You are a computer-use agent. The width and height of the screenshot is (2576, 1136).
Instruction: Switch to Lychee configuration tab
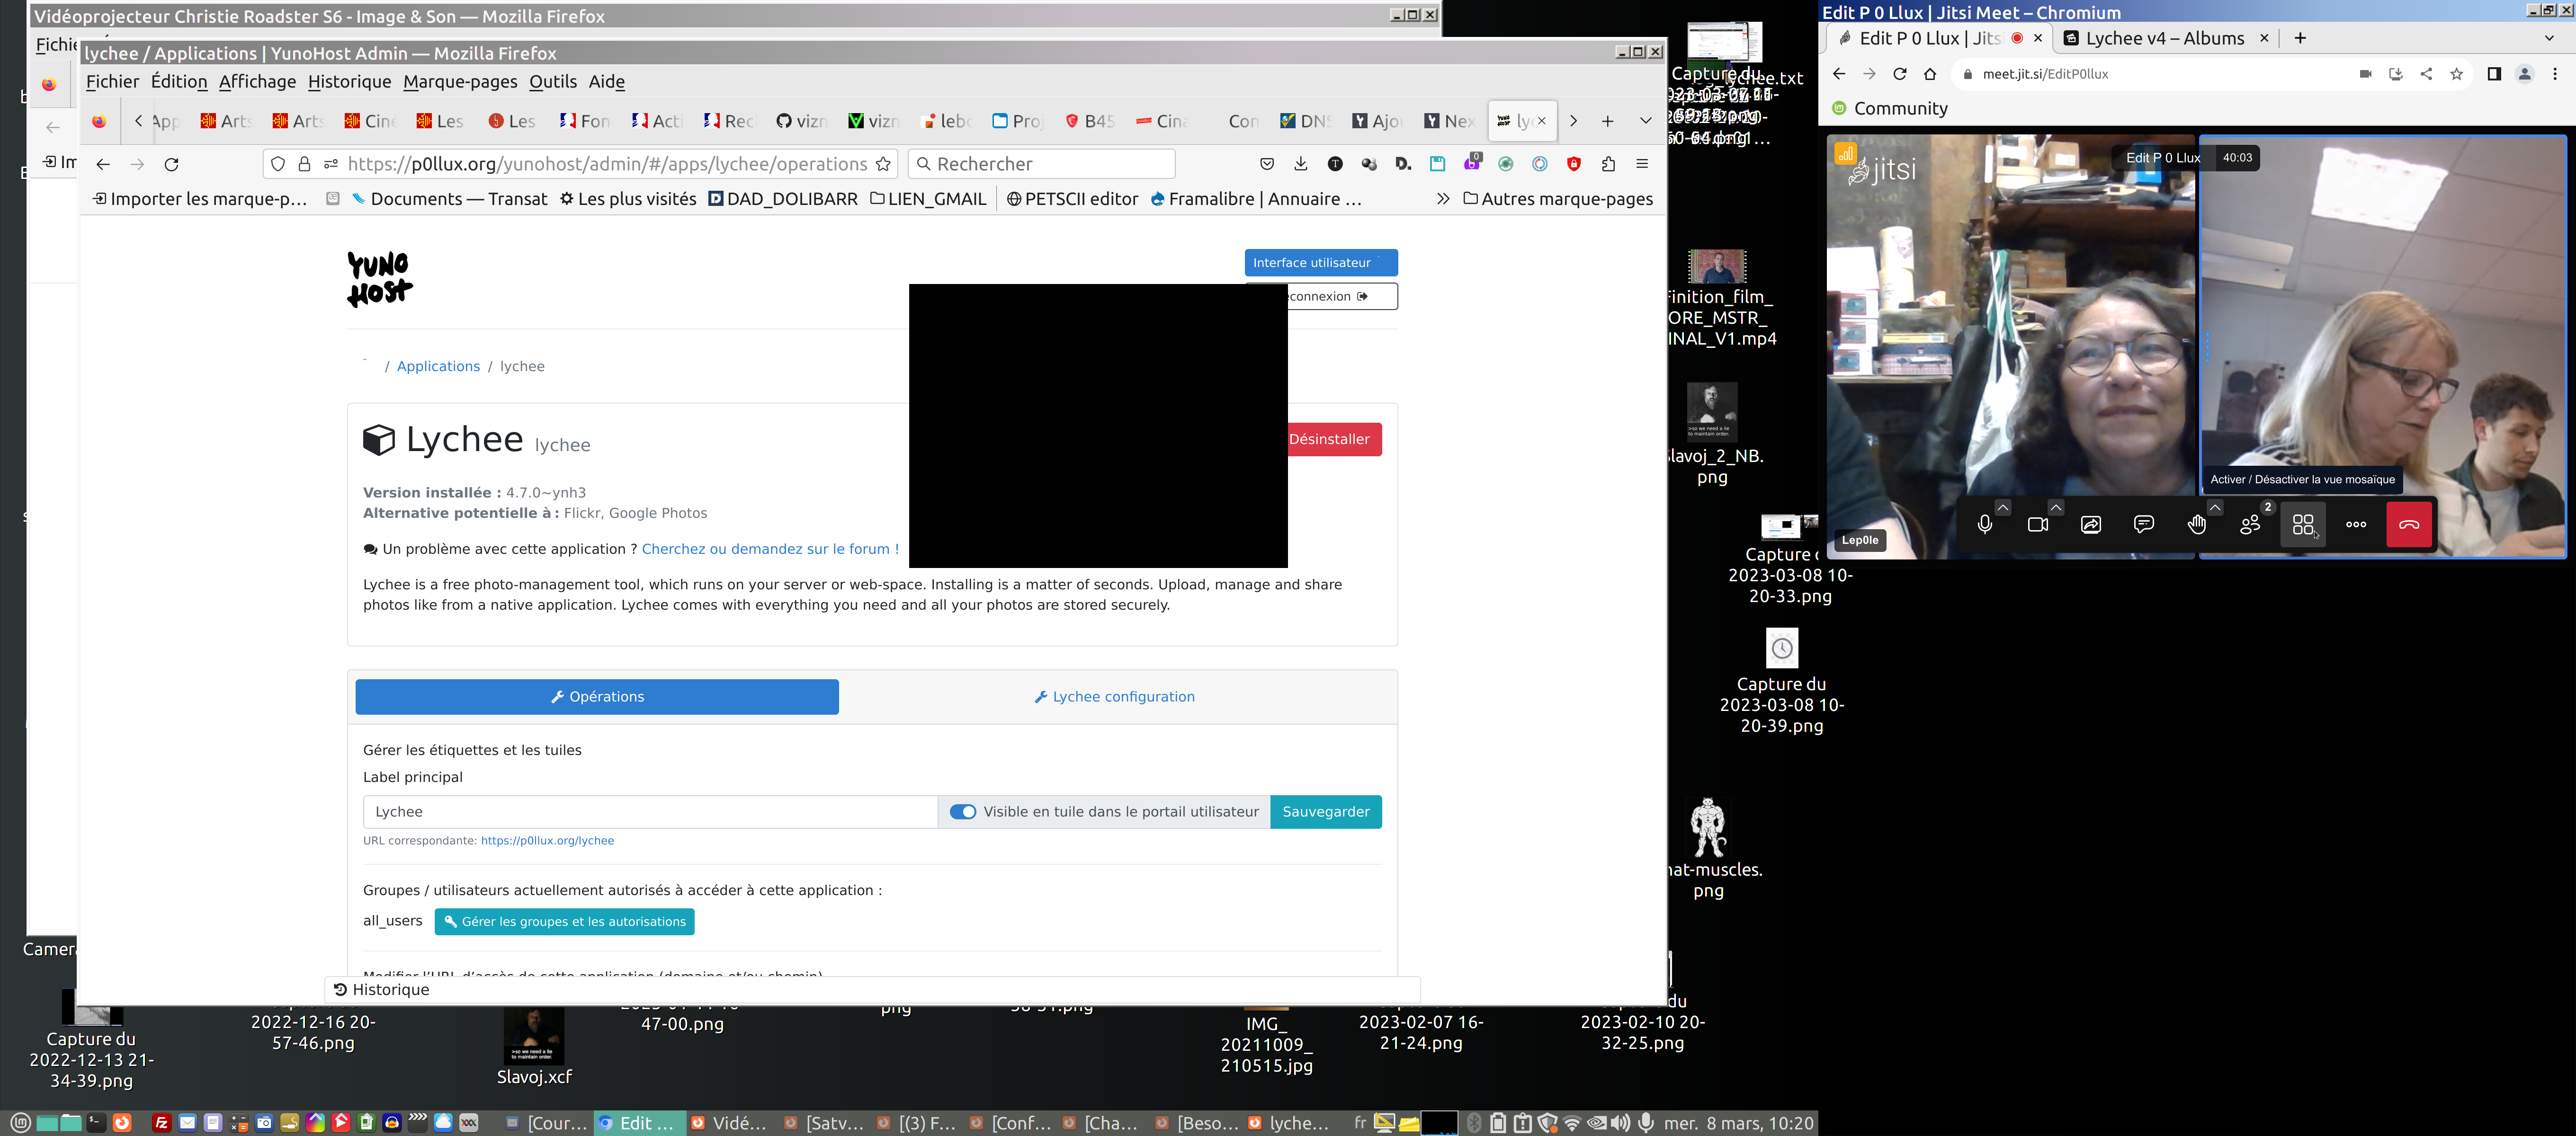pyautogui.click(x=1114, y=697)
